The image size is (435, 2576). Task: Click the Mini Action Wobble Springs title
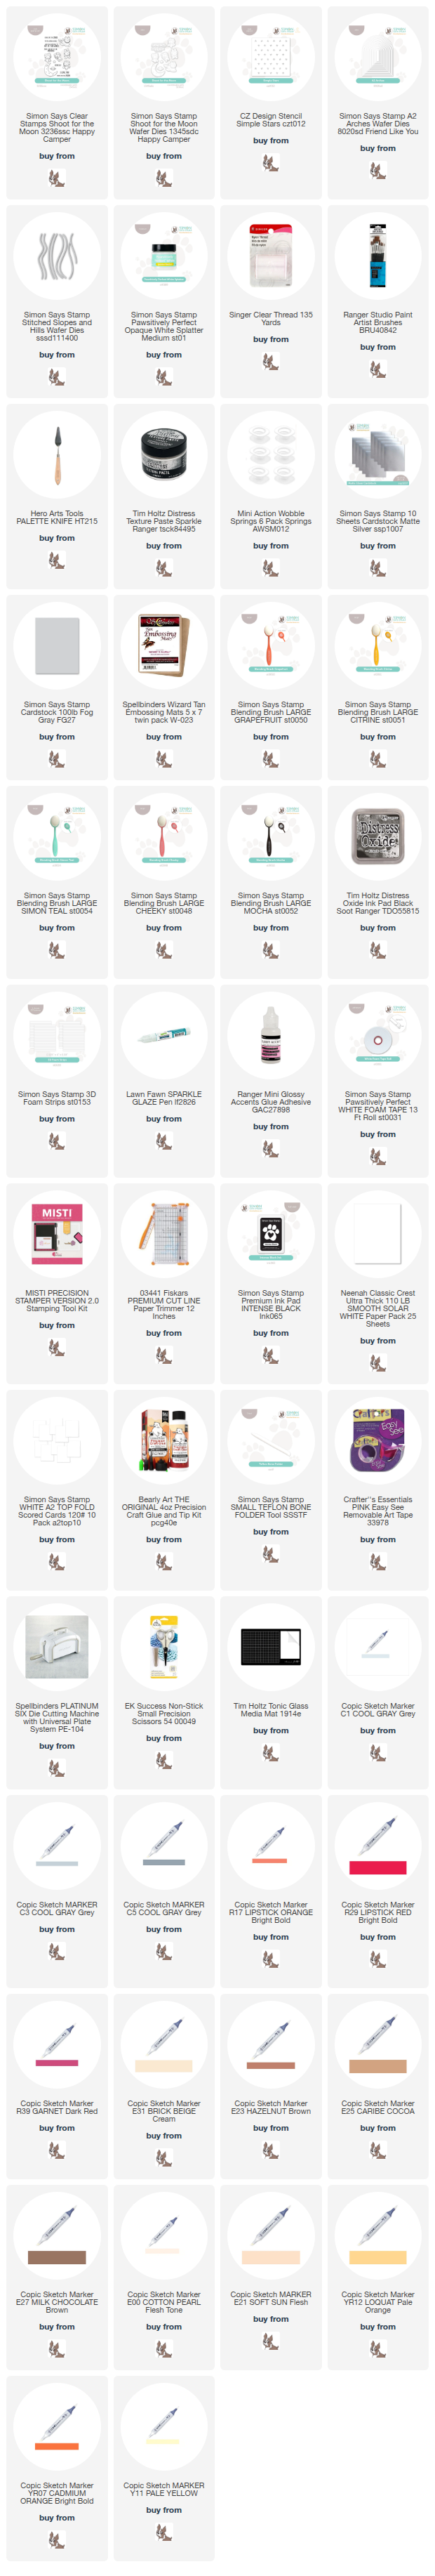(x=270, y=521)
